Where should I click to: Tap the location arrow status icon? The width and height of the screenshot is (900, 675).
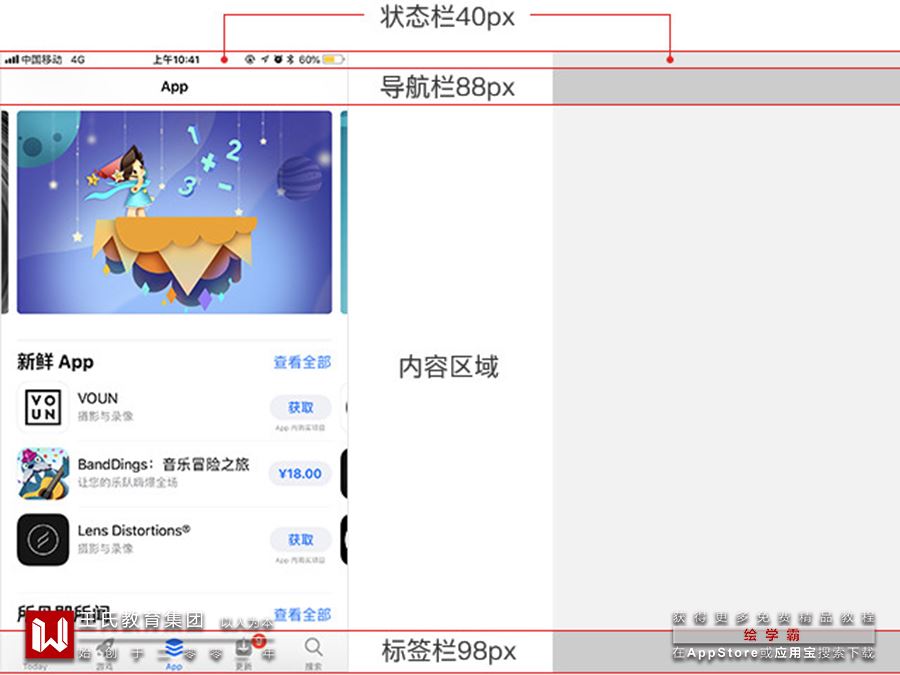click(265, 59)
